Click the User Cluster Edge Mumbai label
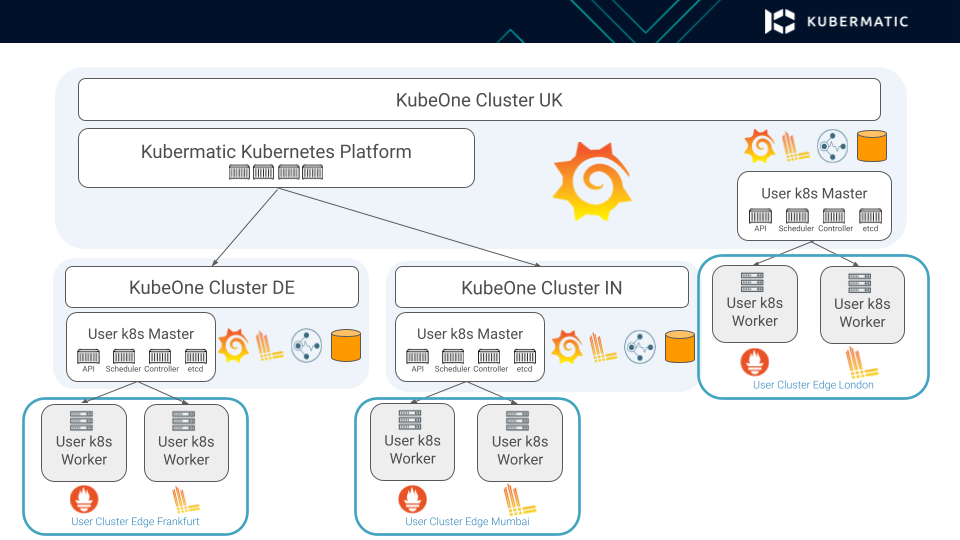Viewport: 960px width, 540px height. pyautogui.click(x=467, y=521)
